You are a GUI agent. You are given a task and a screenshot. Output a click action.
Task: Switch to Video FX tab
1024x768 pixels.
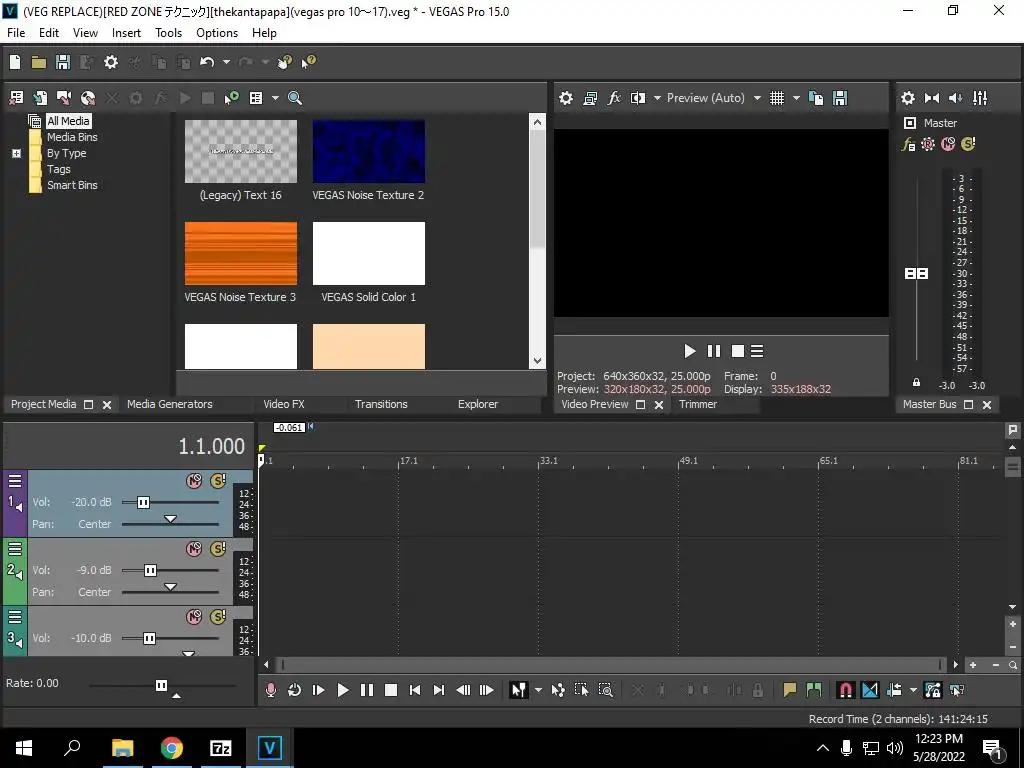pyautogui.click(x=283, y=404)
